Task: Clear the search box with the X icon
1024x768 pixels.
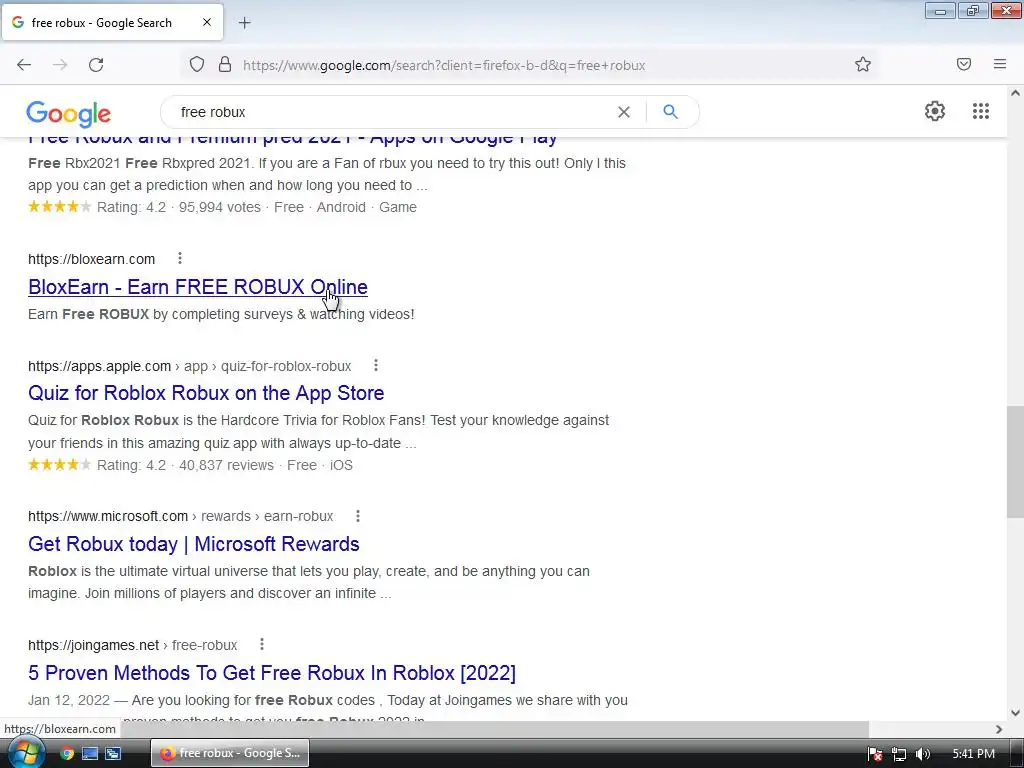Action: (x=624, y=112)
